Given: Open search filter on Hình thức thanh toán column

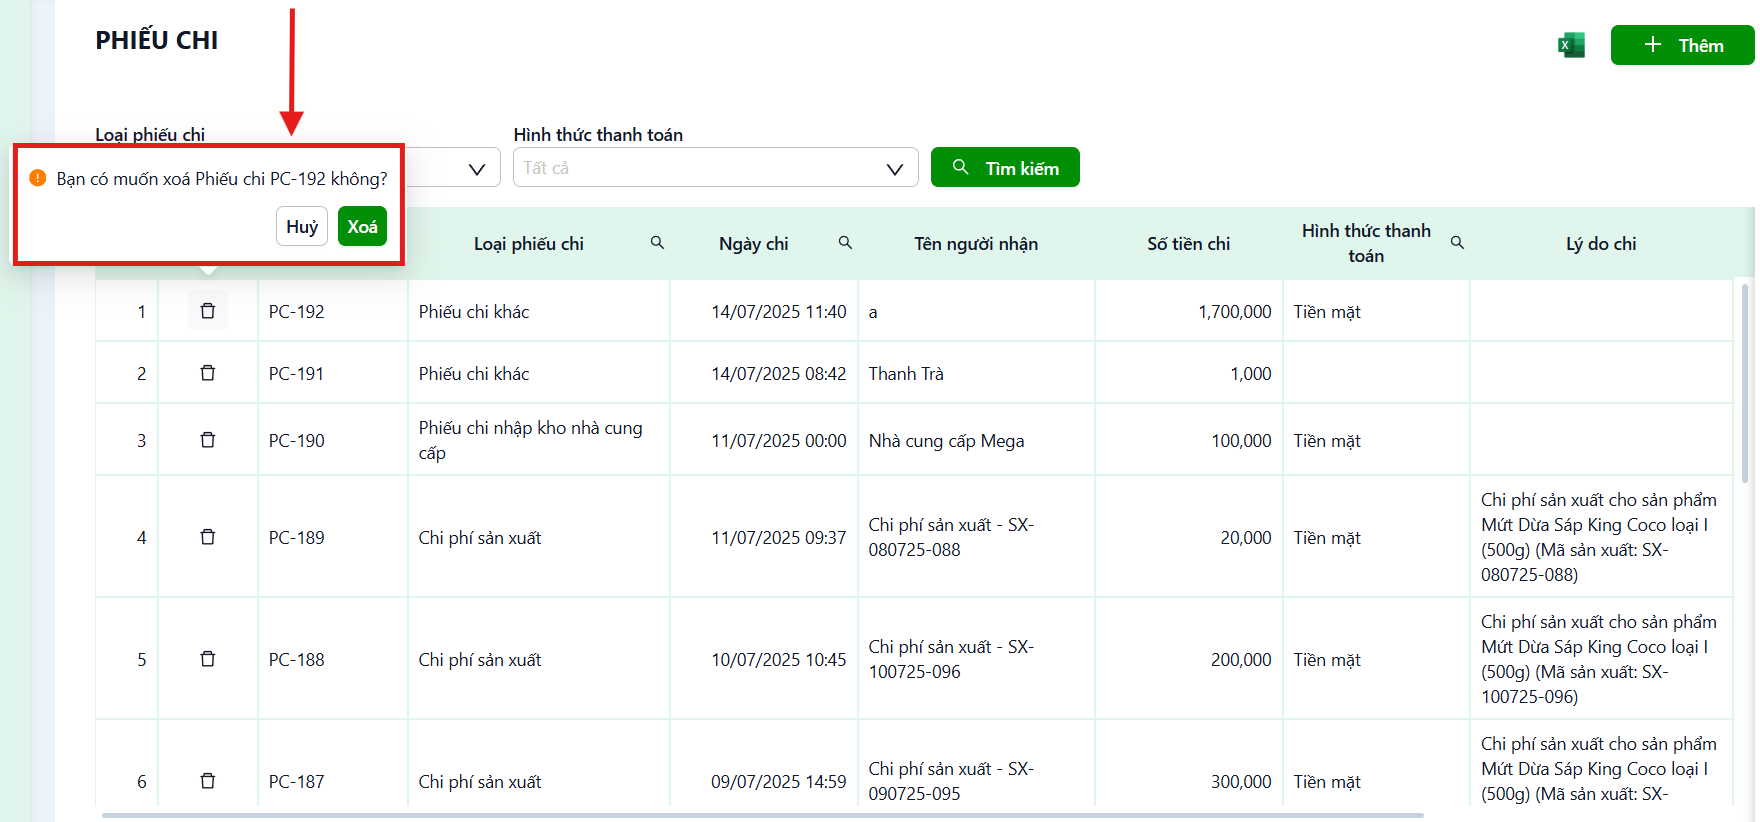Looking at the screenshot, I should pos(1457,243).
